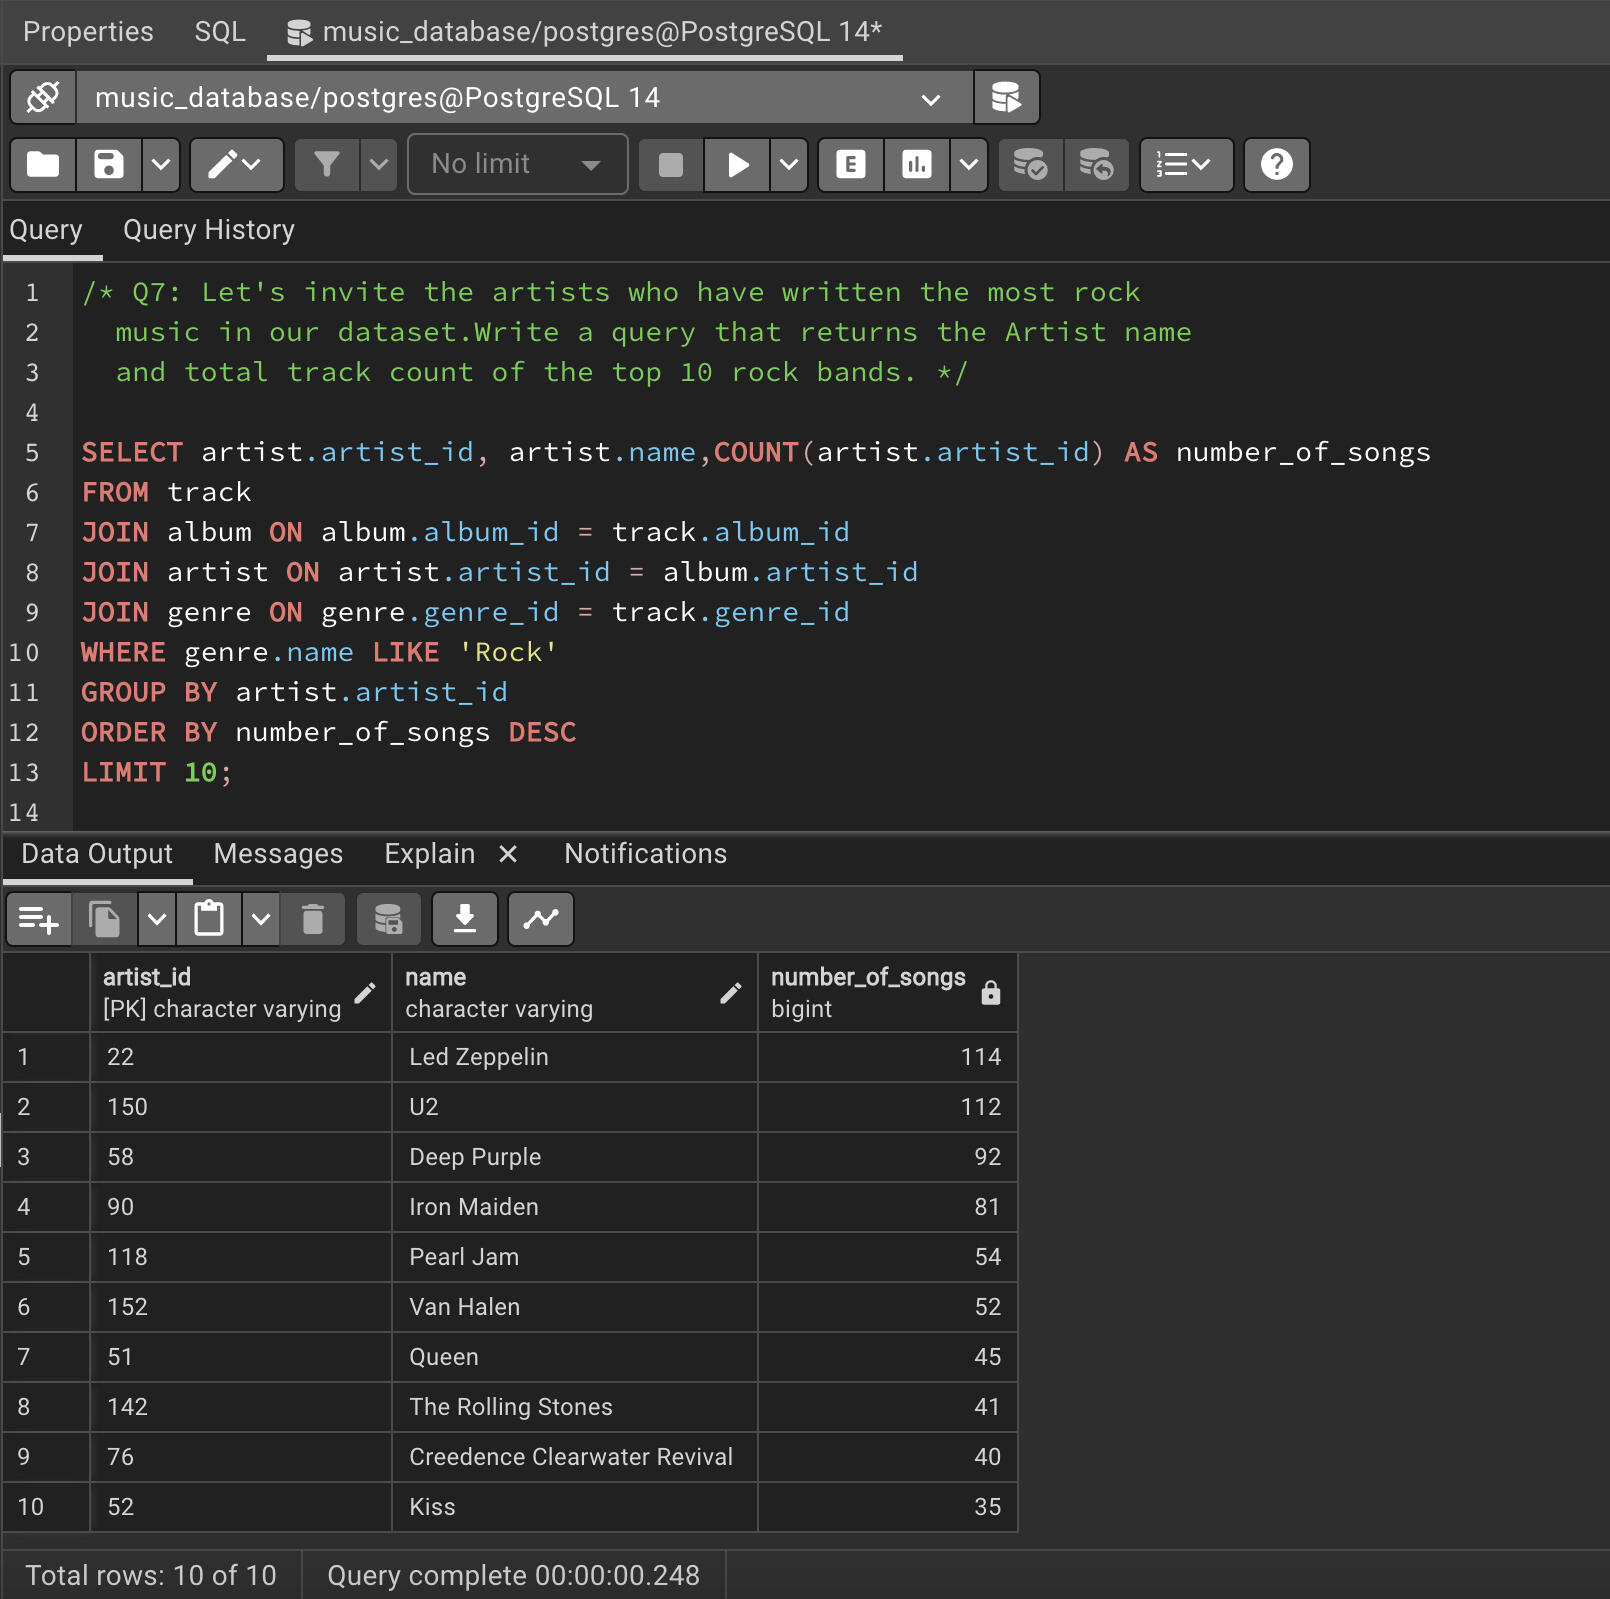Screen dimensions: 1610x1599
Task: Click the Open File folder icon
Action: (x=43, y=165)
